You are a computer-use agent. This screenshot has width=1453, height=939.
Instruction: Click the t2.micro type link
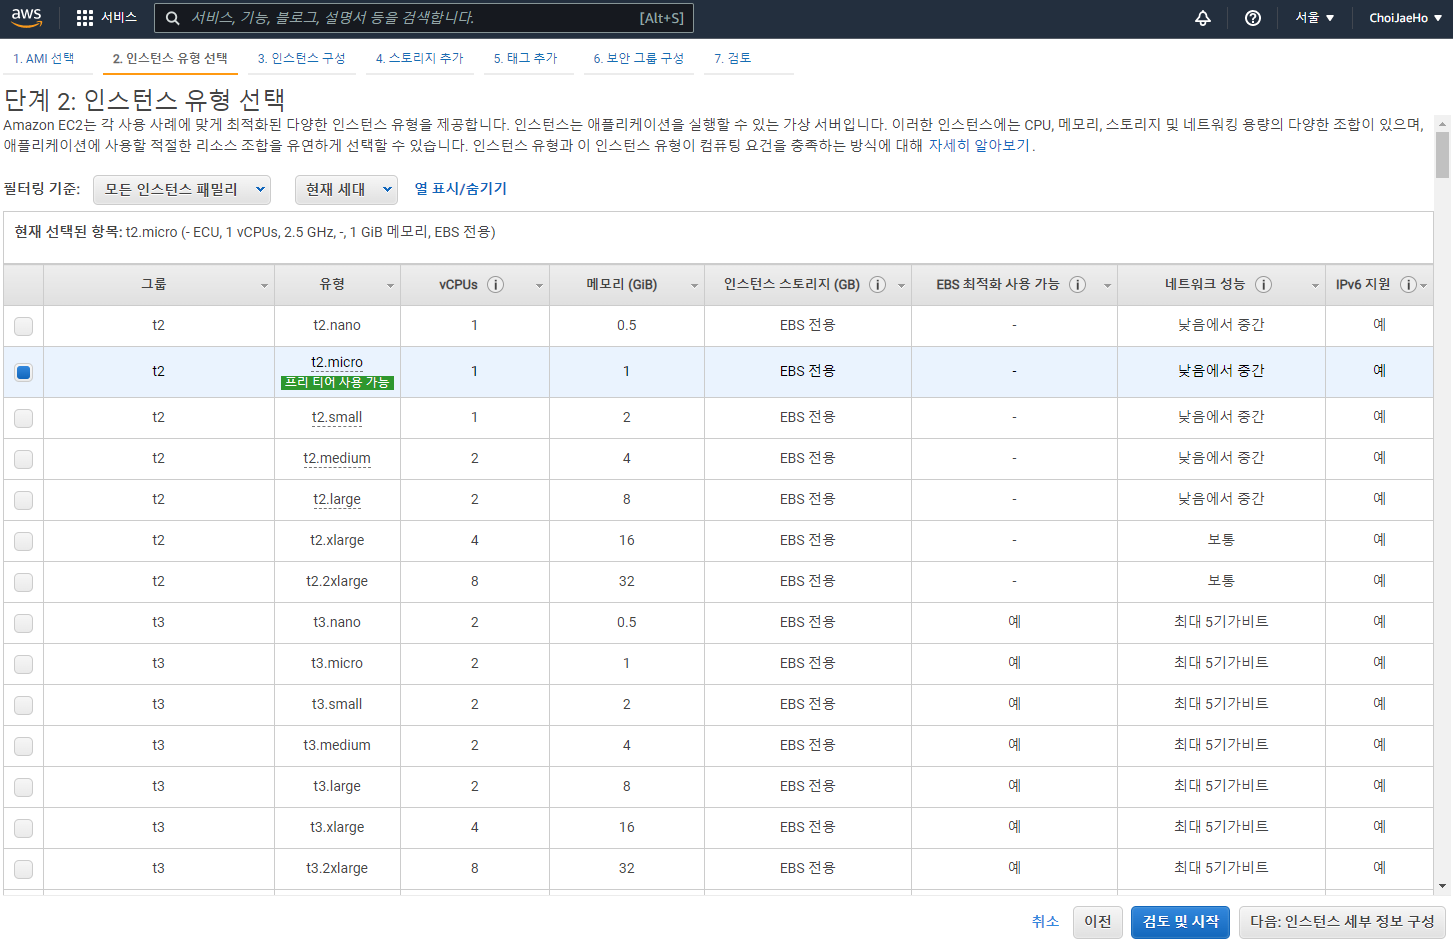click(337, 362)
